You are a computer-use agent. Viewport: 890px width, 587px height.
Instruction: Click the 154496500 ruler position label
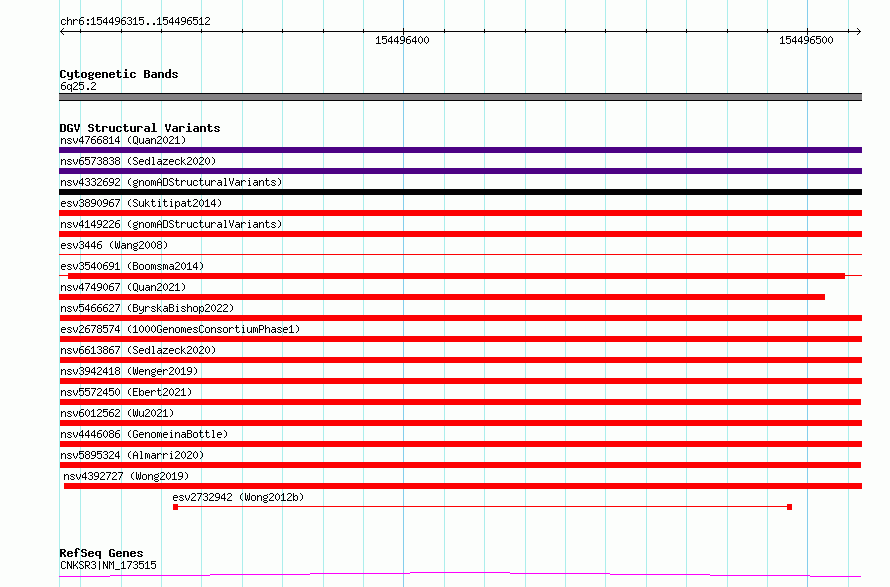click(806, 40)
